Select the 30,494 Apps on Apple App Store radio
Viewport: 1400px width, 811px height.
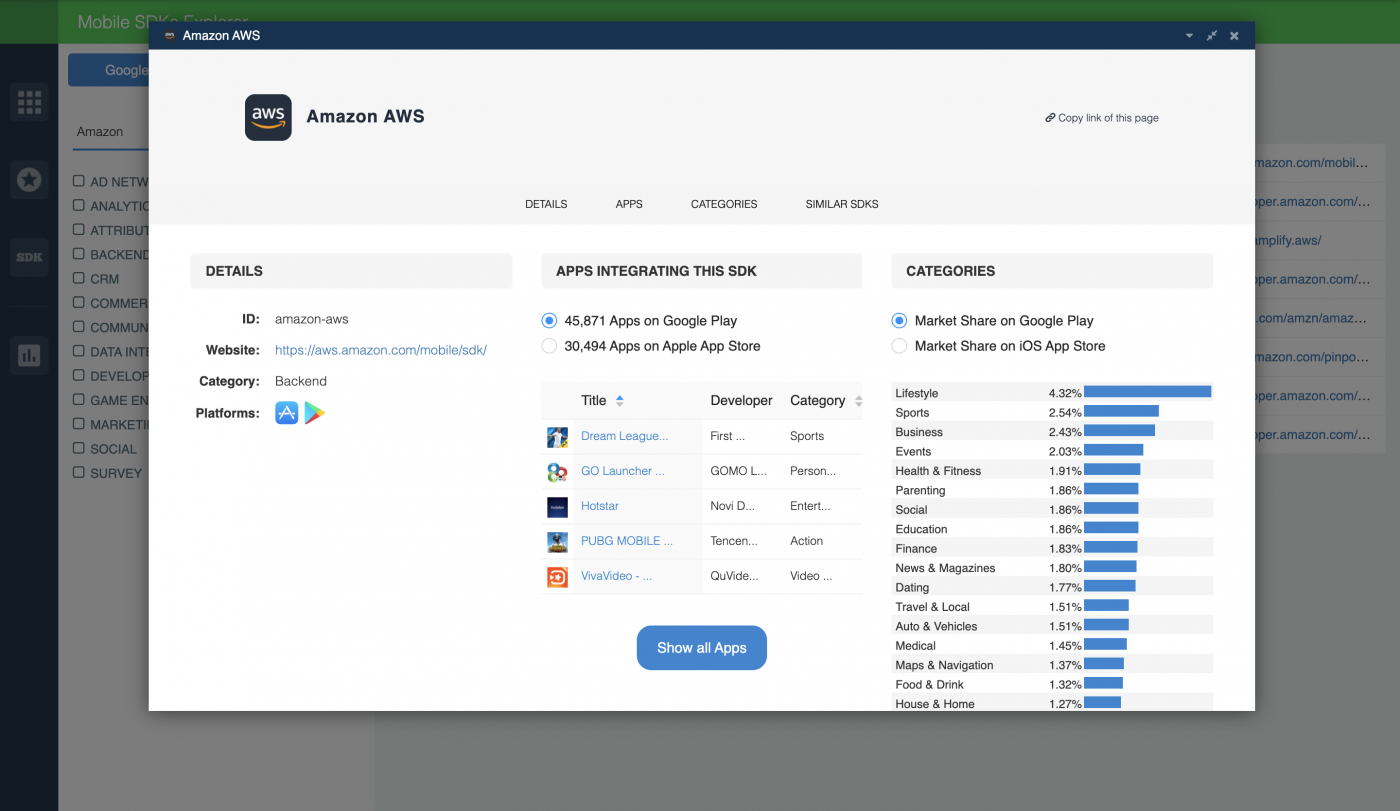pyautogui.click(x=549, y=345)
